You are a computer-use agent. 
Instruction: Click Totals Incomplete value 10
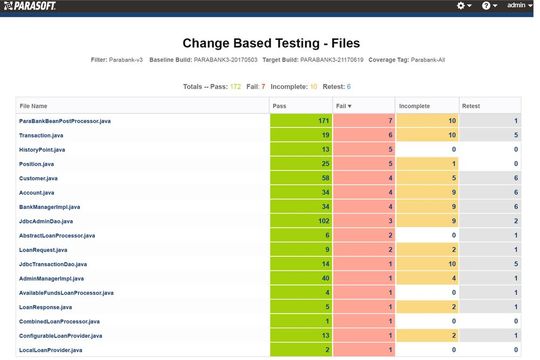pyautogui.click(x=313, y=86)
